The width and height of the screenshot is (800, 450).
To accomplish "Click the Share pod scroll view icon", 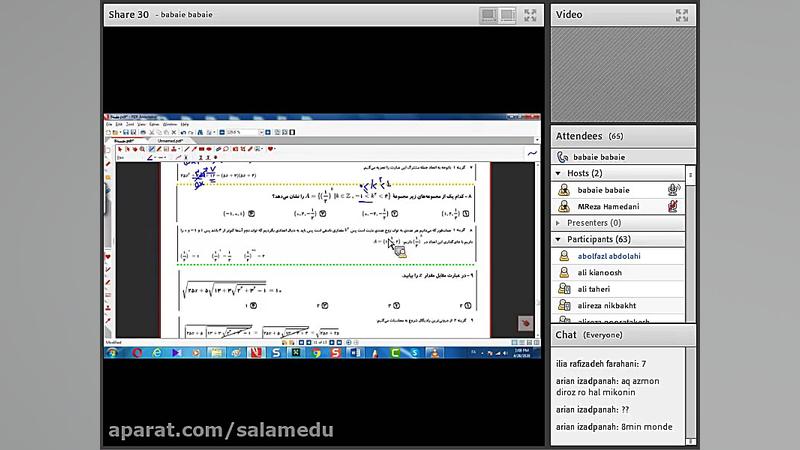I will tap(507, 15).
